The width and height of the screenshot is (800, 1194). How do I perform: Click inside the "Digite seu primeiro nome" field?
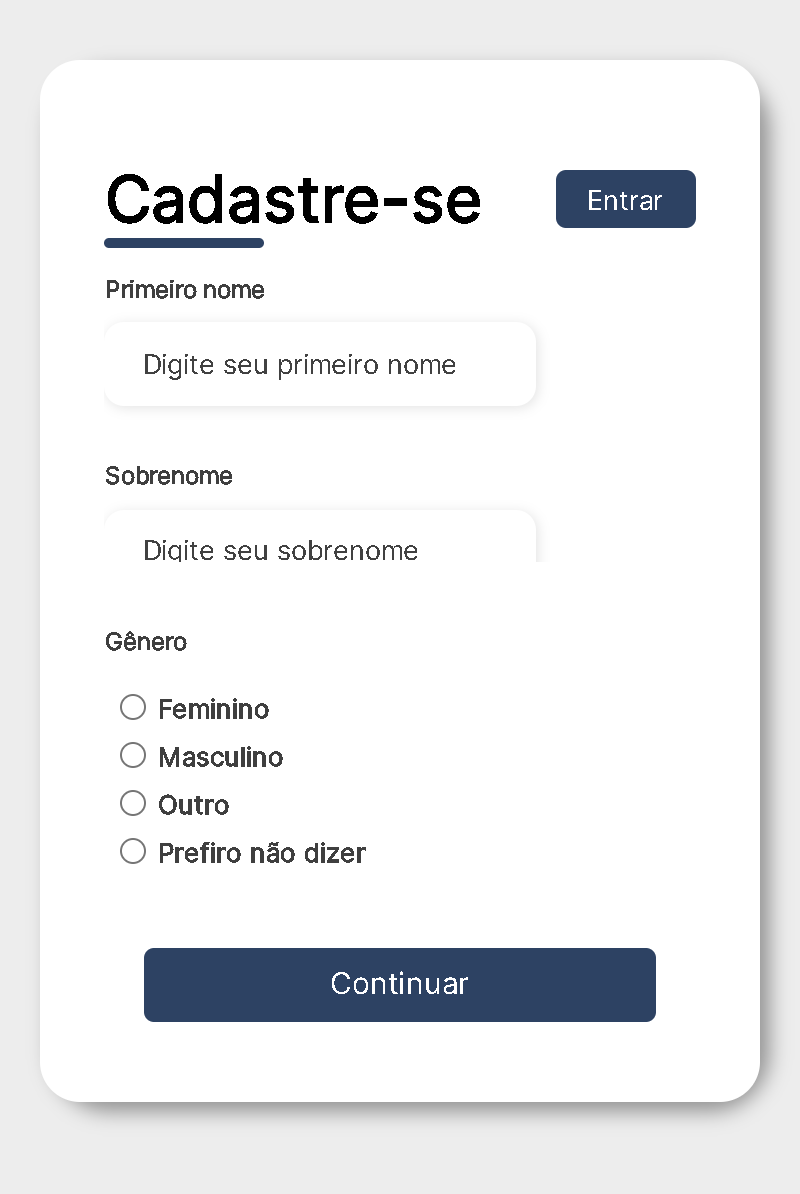(320, 364)
